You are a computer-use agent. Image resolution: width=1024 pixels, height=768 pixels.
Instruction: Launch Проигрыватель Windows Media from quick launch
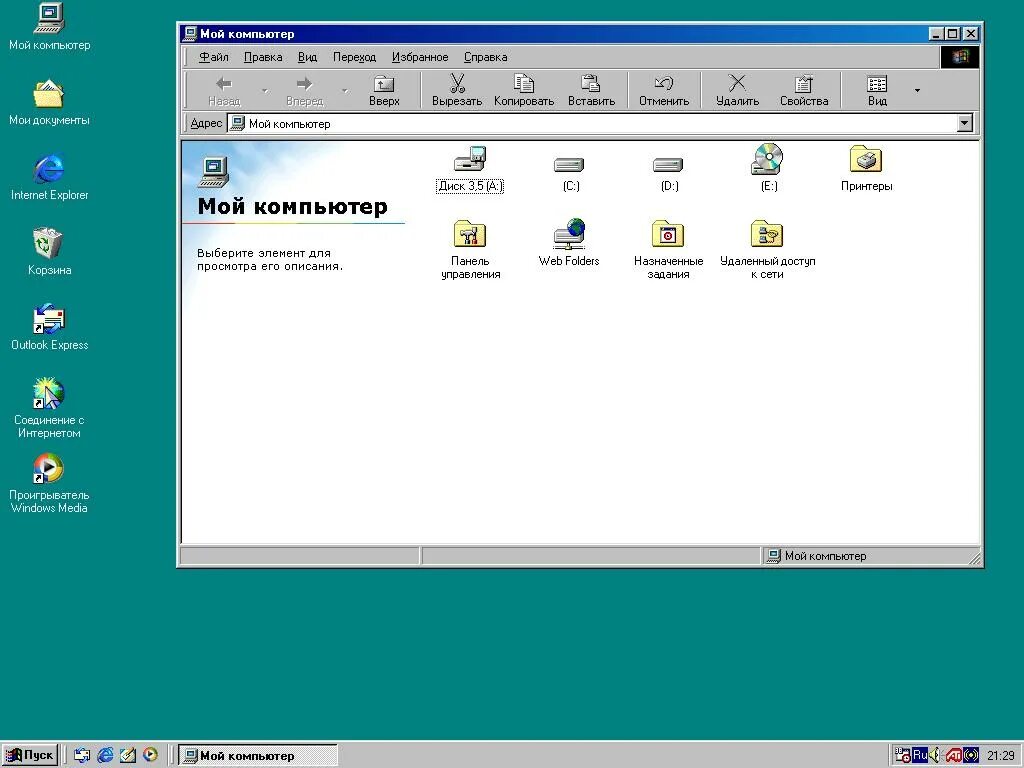(150, 755)
